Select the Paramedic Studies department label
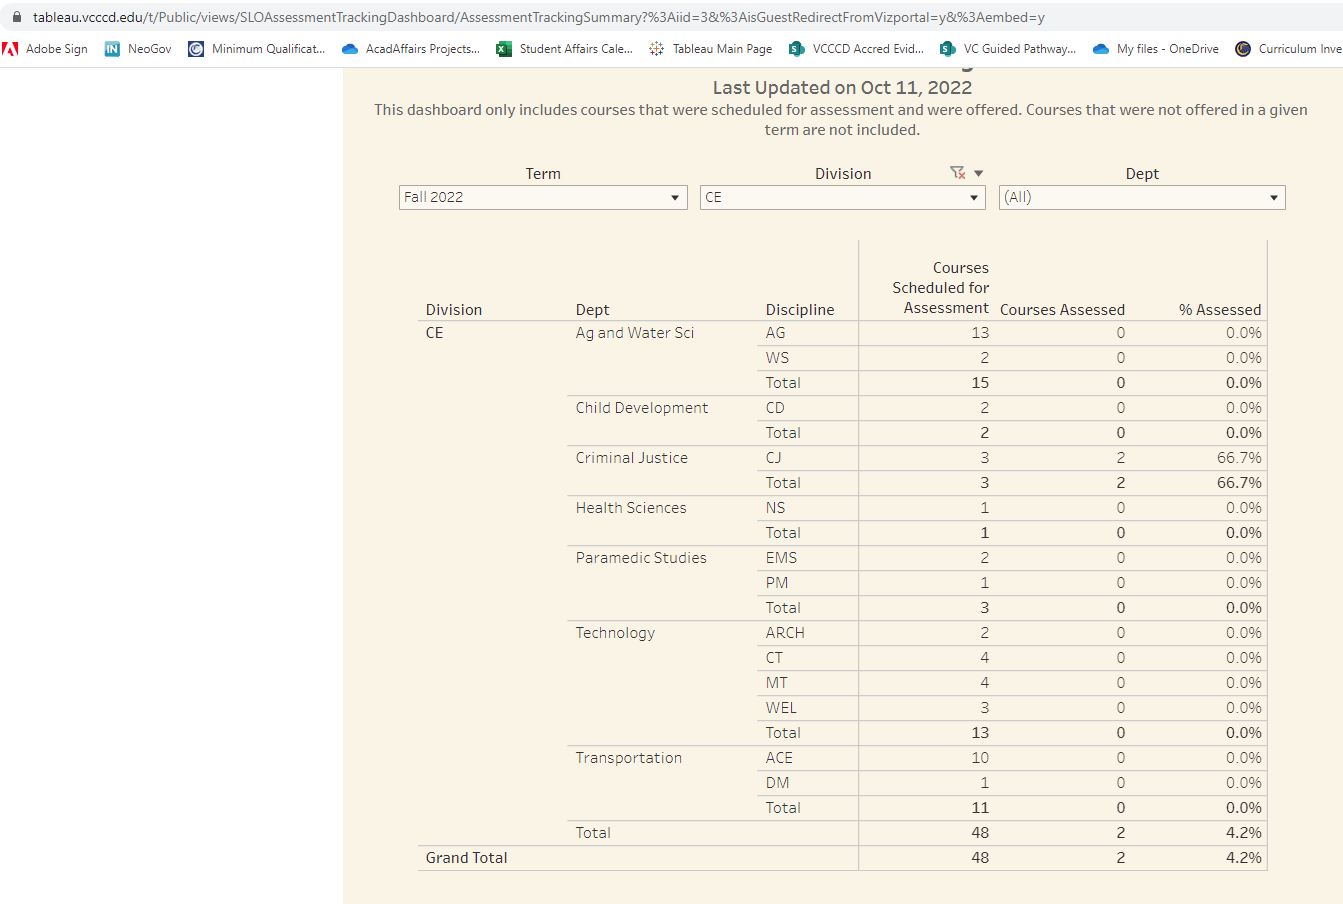 click(641, 558)
